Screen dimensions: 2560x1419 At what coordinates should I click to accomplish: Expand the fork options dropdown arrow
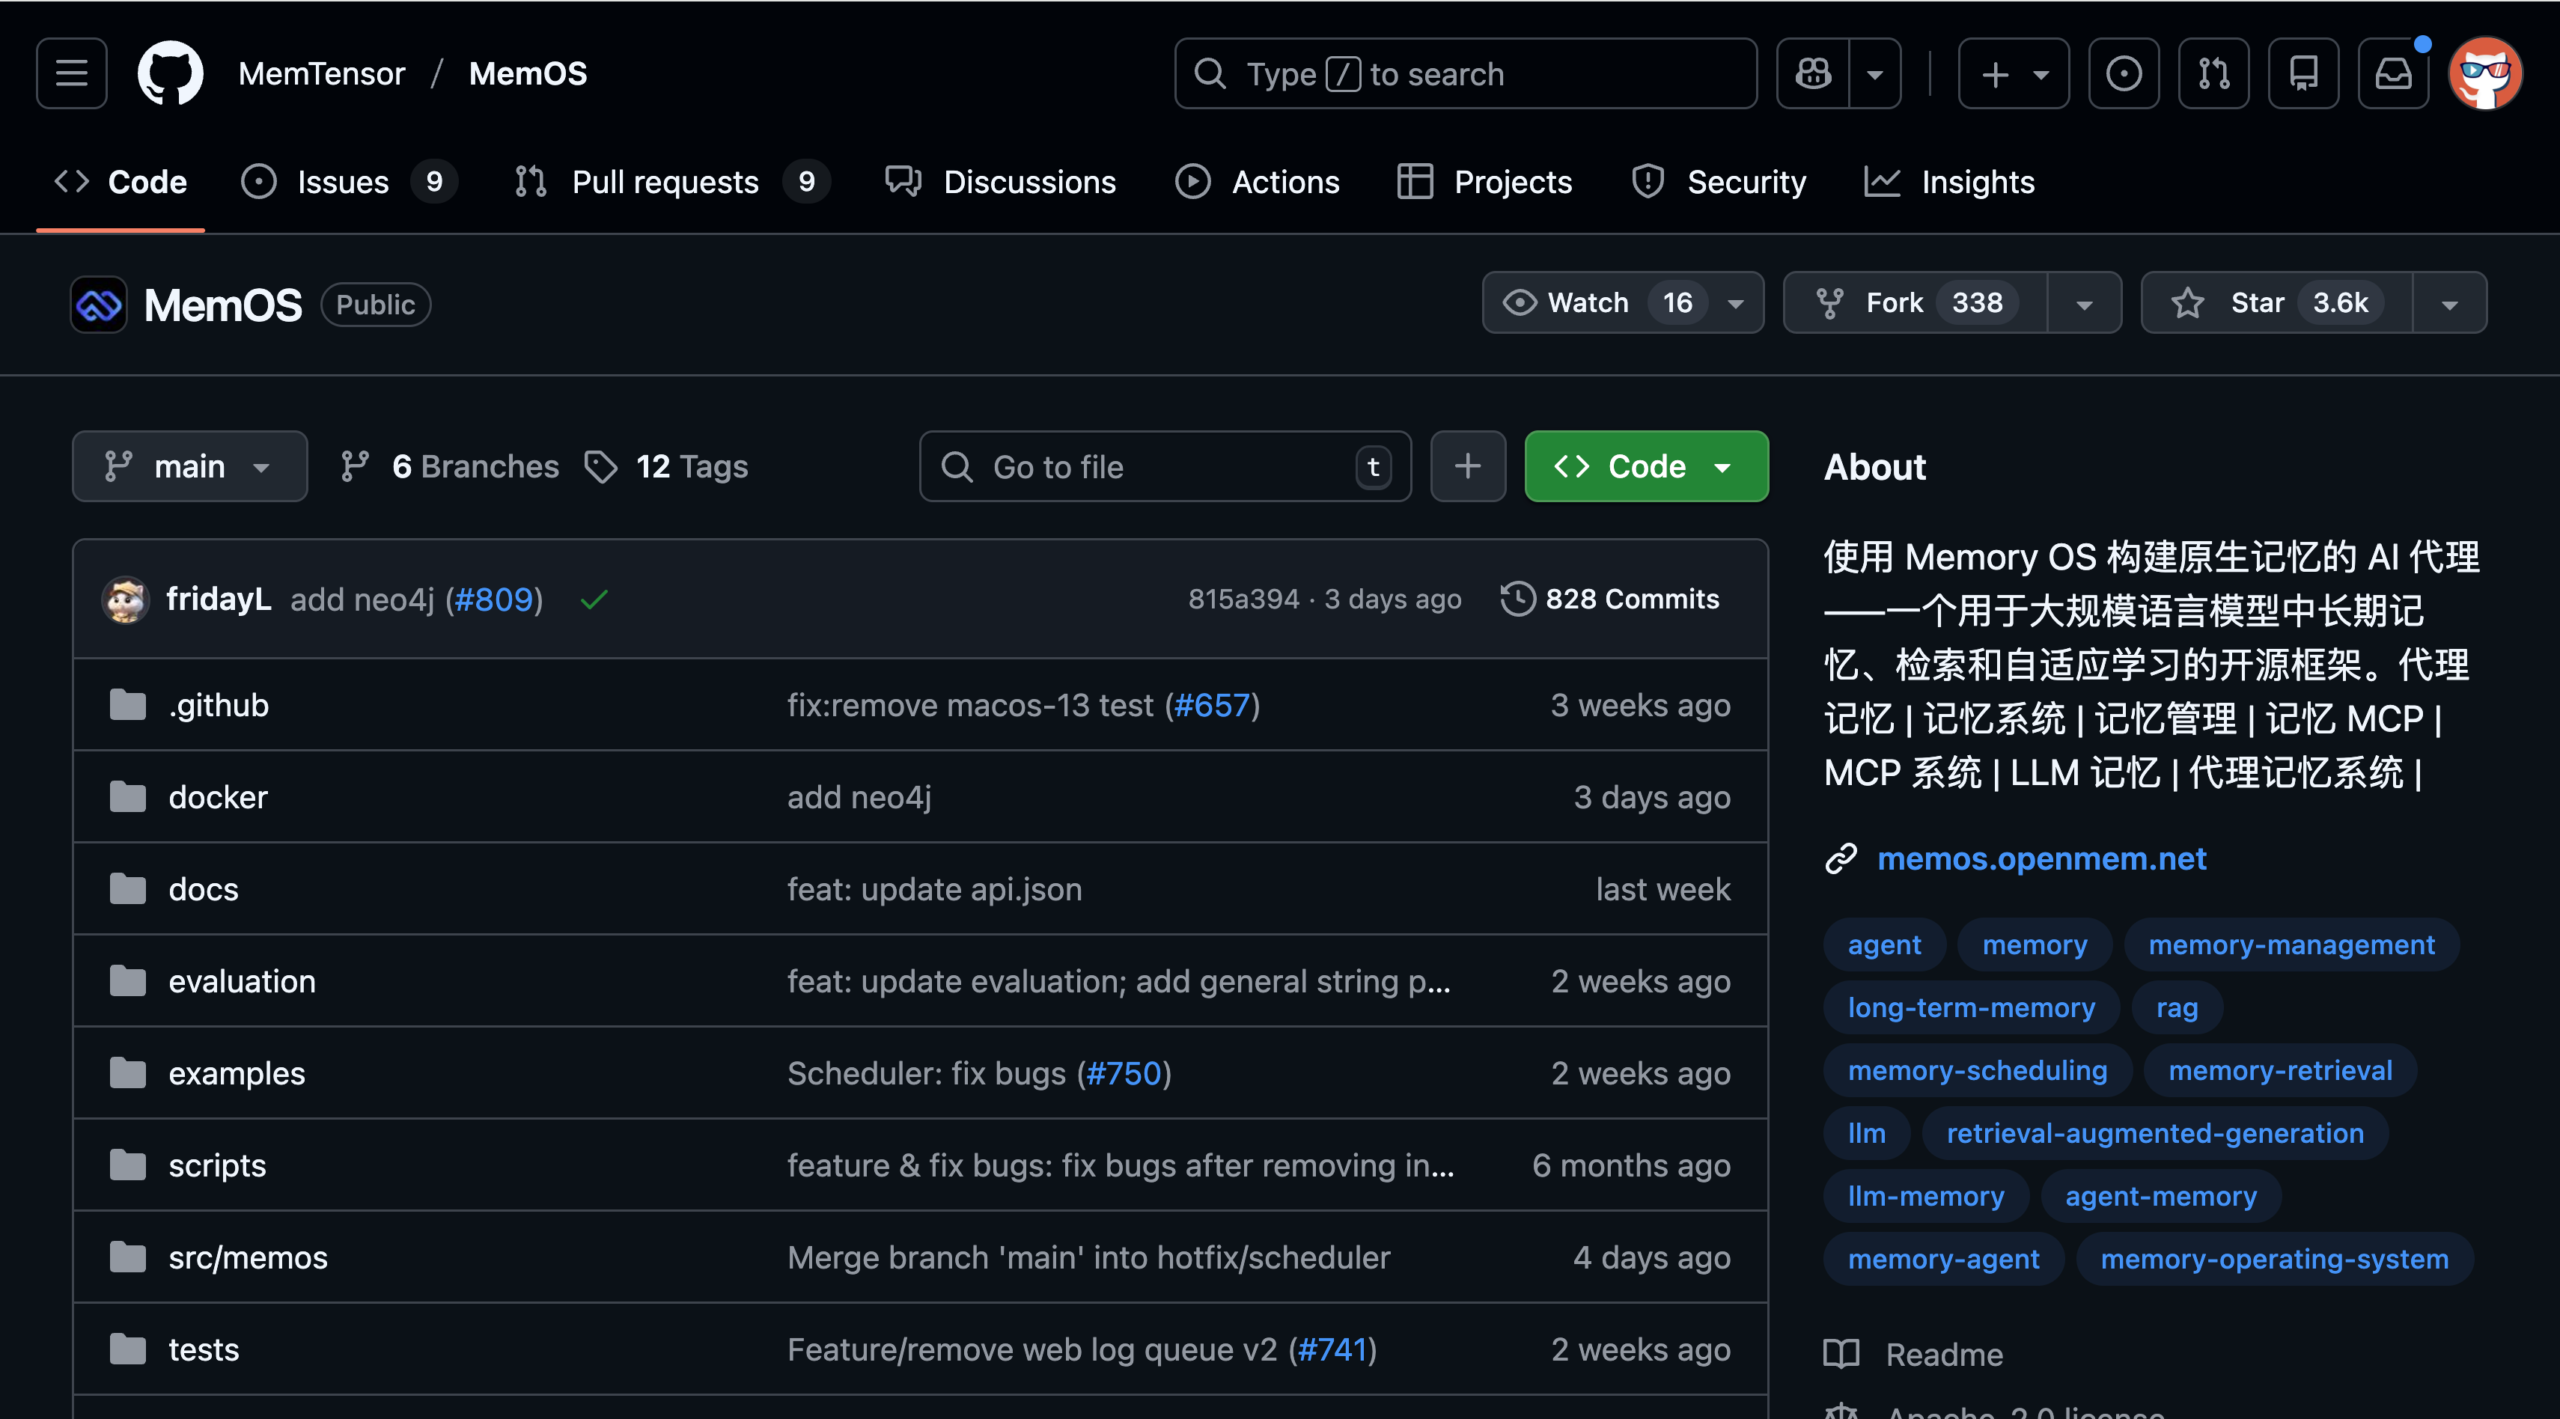click(x=2084, y=303)
